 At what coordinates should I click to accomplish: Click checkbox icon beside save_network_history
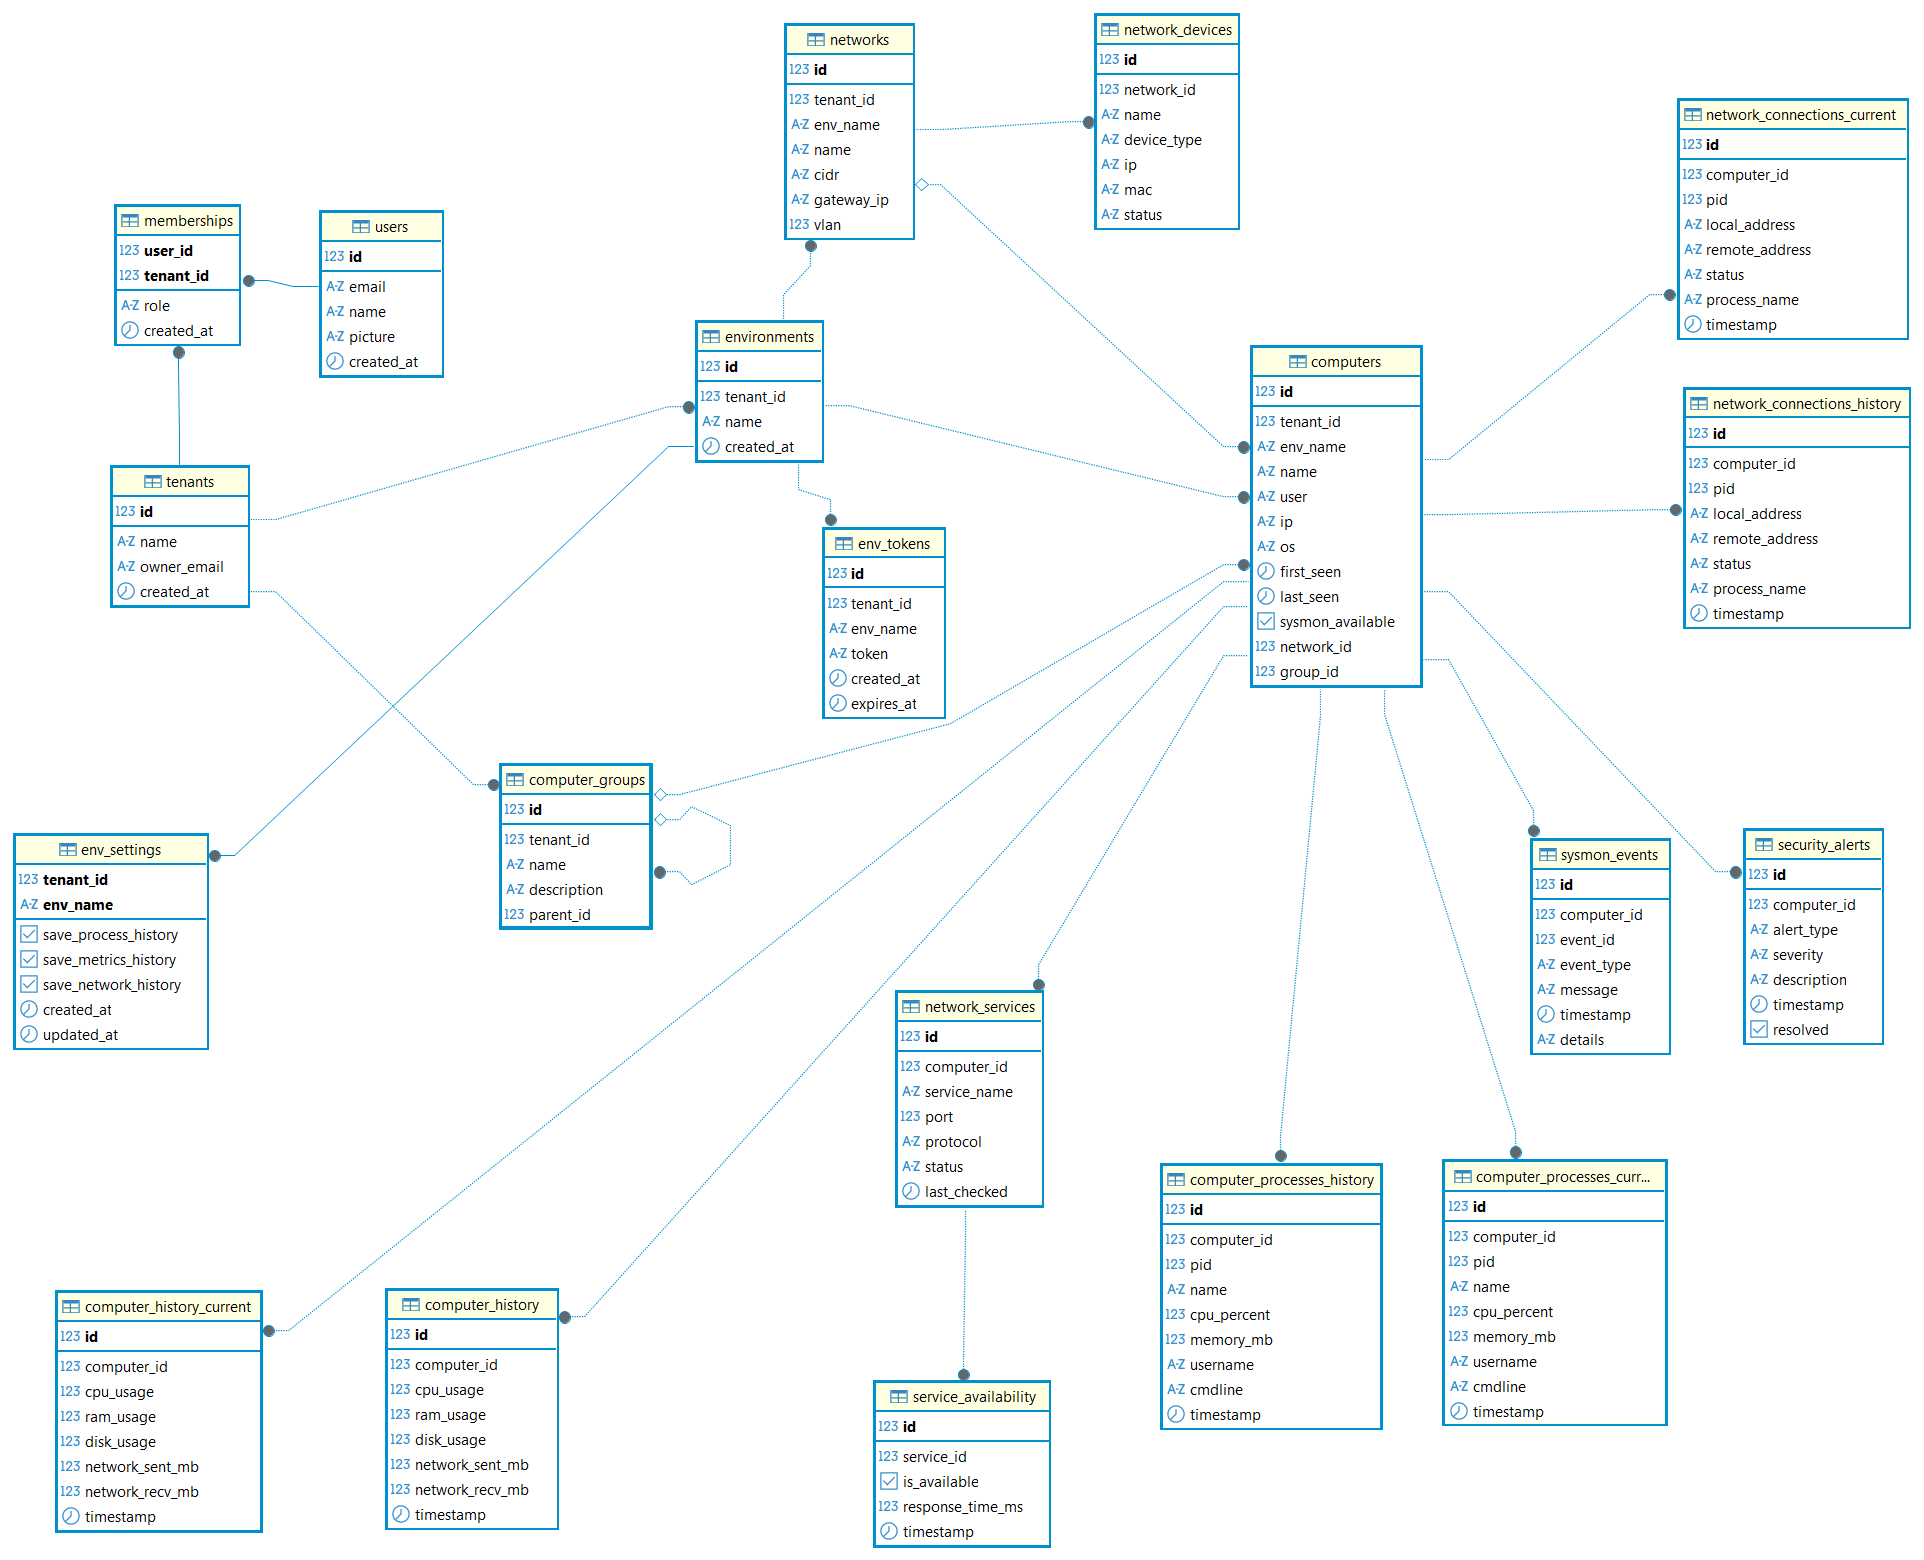click(x=29, y=985)
